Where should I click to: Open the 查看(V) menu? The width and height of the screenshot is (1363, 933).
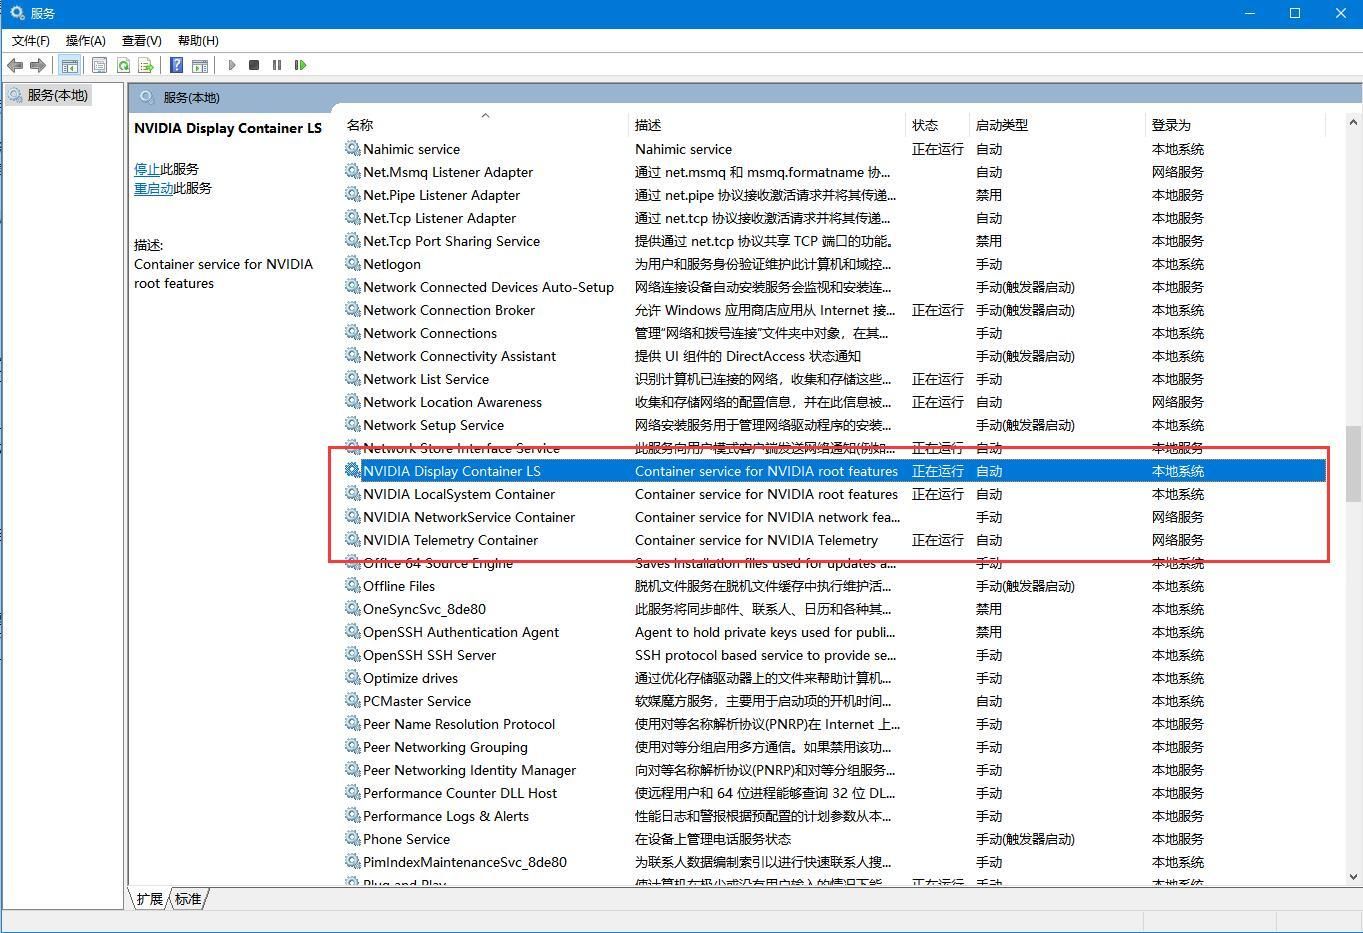(141, 41)
